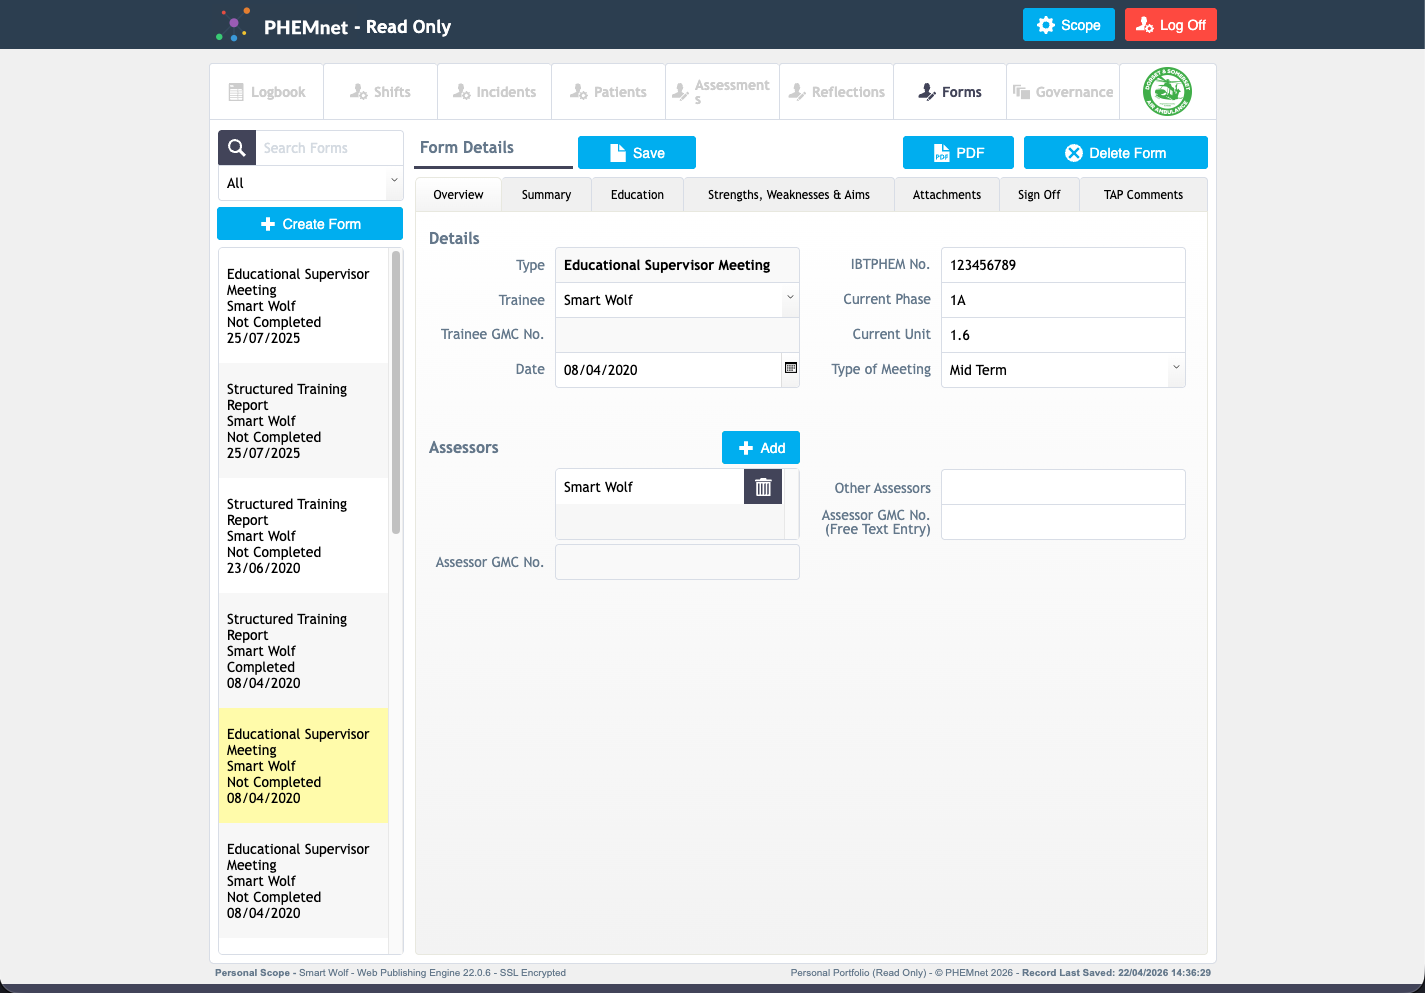Switch to the Attachments tab
This screenshot has height=993, width=1425.
click(x=947, y=195)
